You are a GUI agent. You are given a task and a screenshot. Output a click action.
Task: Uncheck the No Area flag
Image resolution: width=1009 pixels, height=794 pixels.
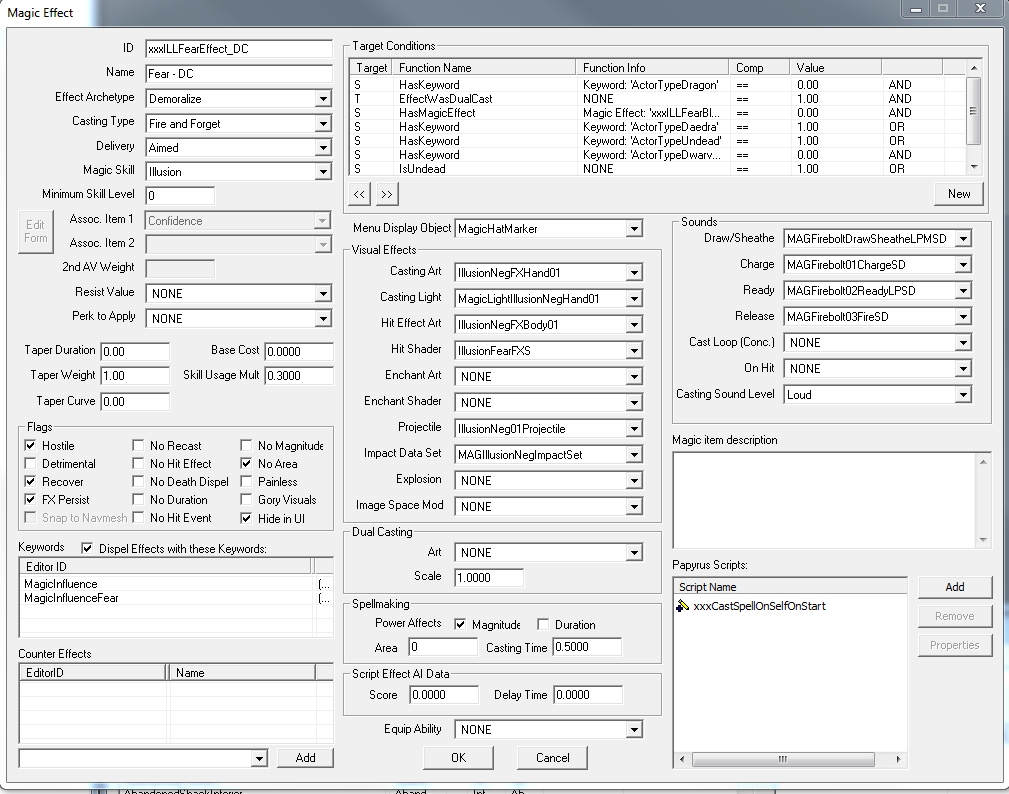[246, 463]
